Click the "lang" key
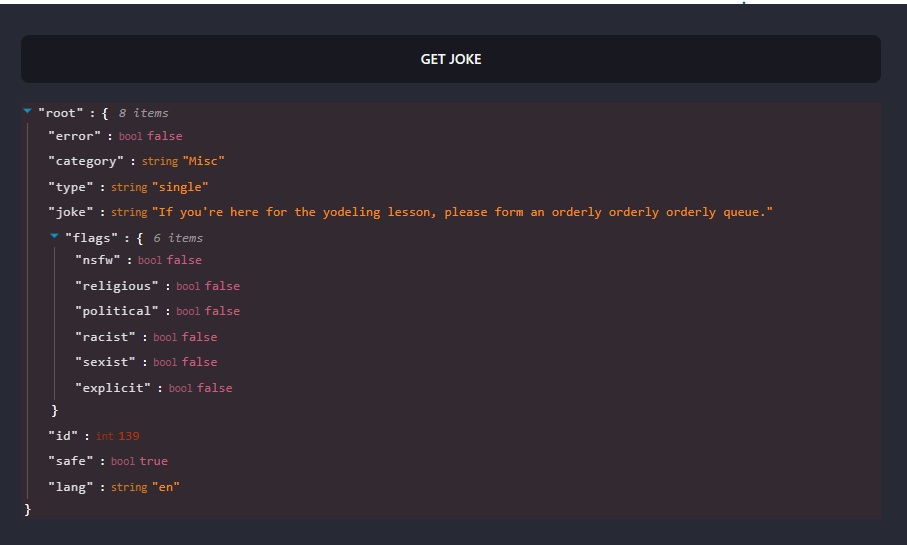The height and width of the screenshot is (545, 907). [71, 487]
